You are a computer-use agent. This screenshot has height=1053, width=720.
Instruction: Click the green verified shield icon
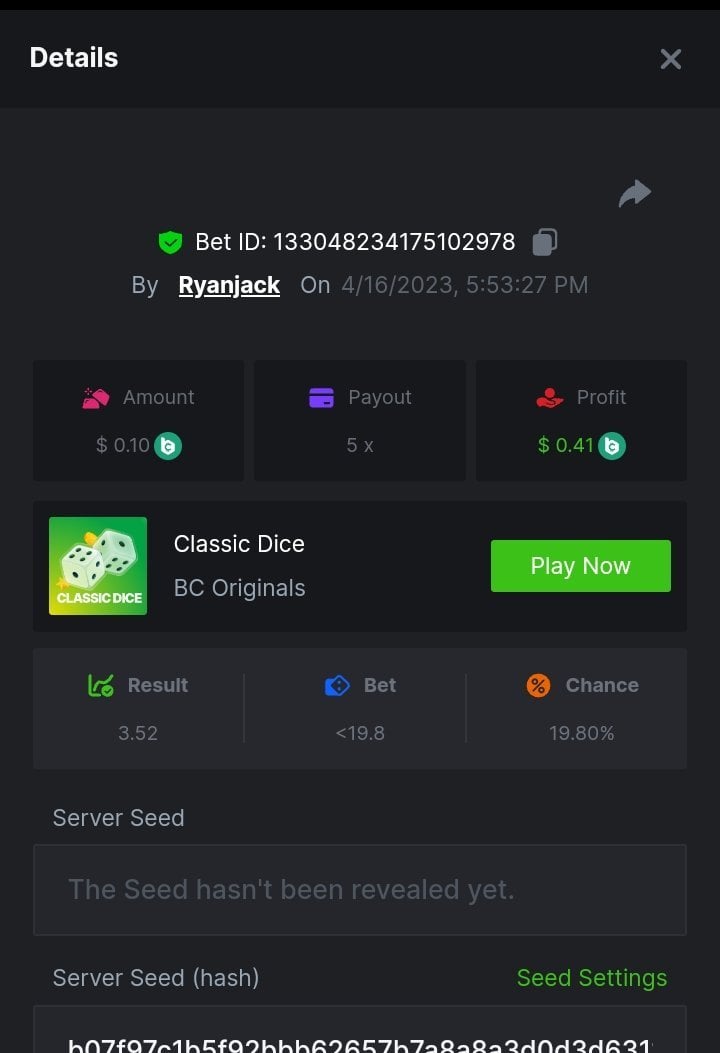point(170,242)
